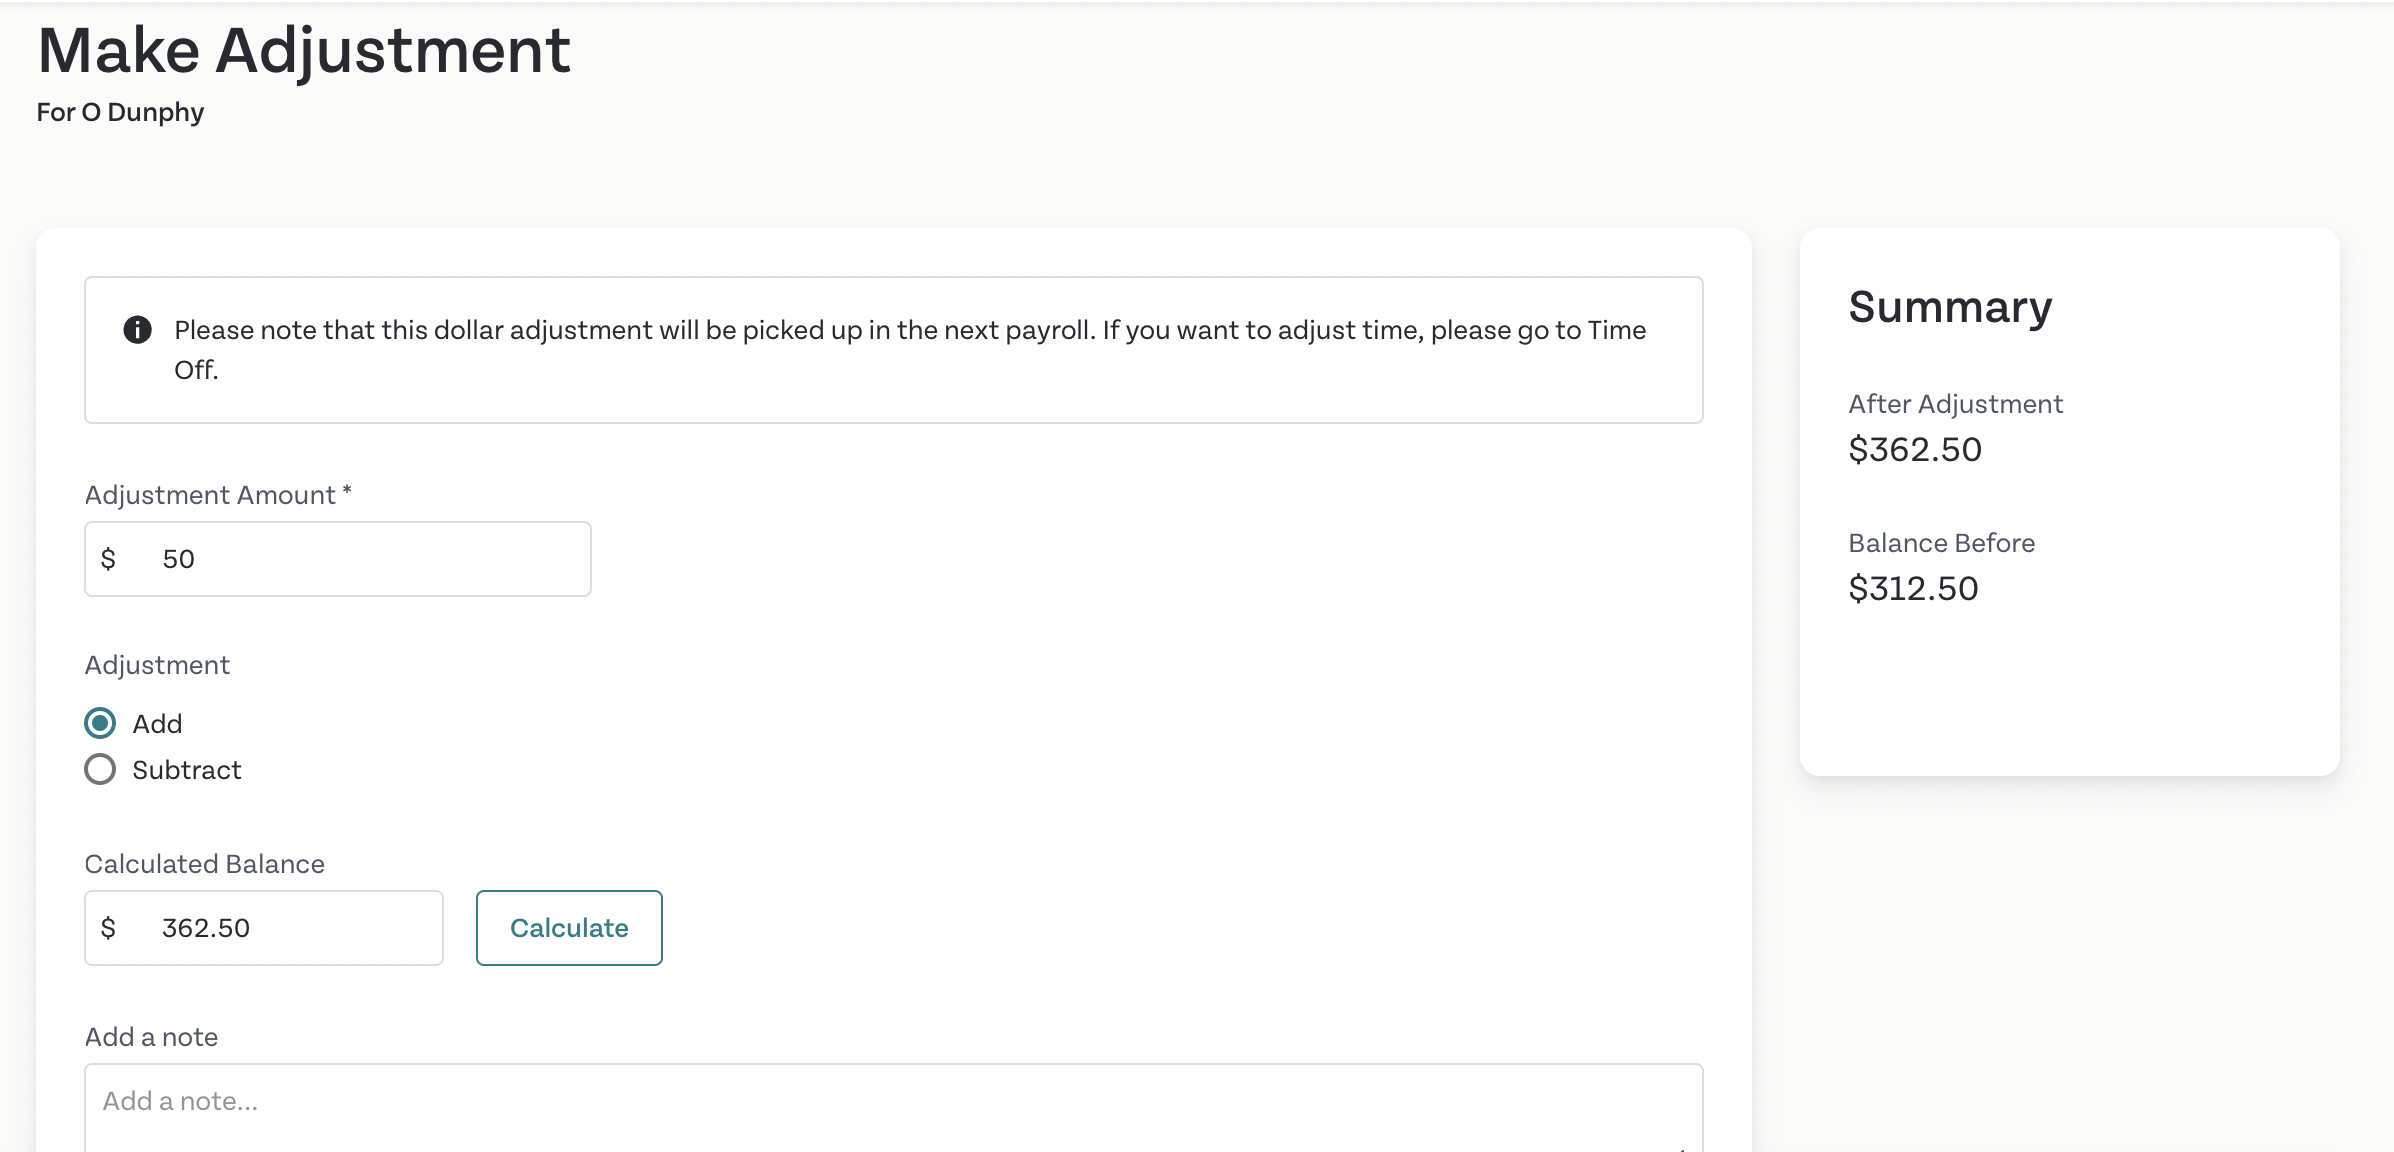Viewport: 2394px width, 1152px height.
Task: Click the Subtract label text
Action: (x=187, y=770)
